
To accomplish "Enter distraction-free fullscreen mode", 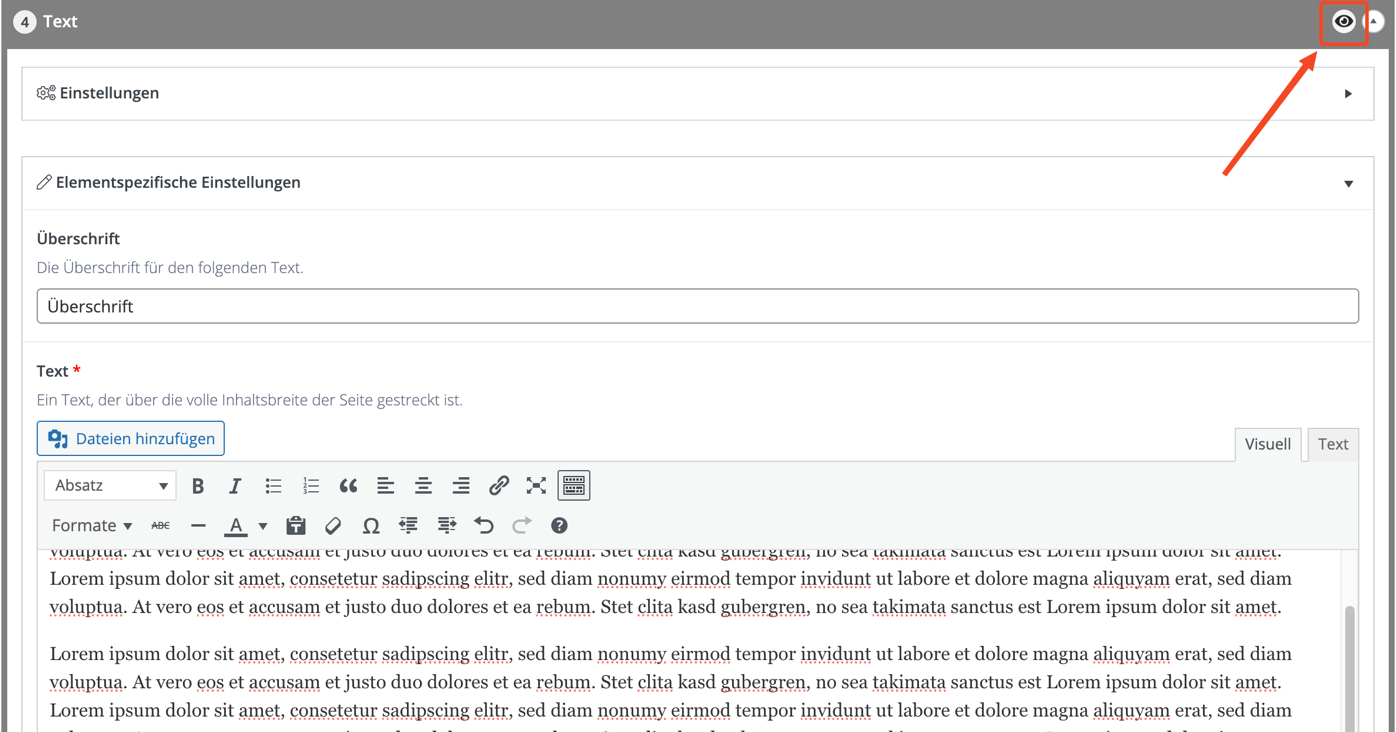I will (536, 486).
